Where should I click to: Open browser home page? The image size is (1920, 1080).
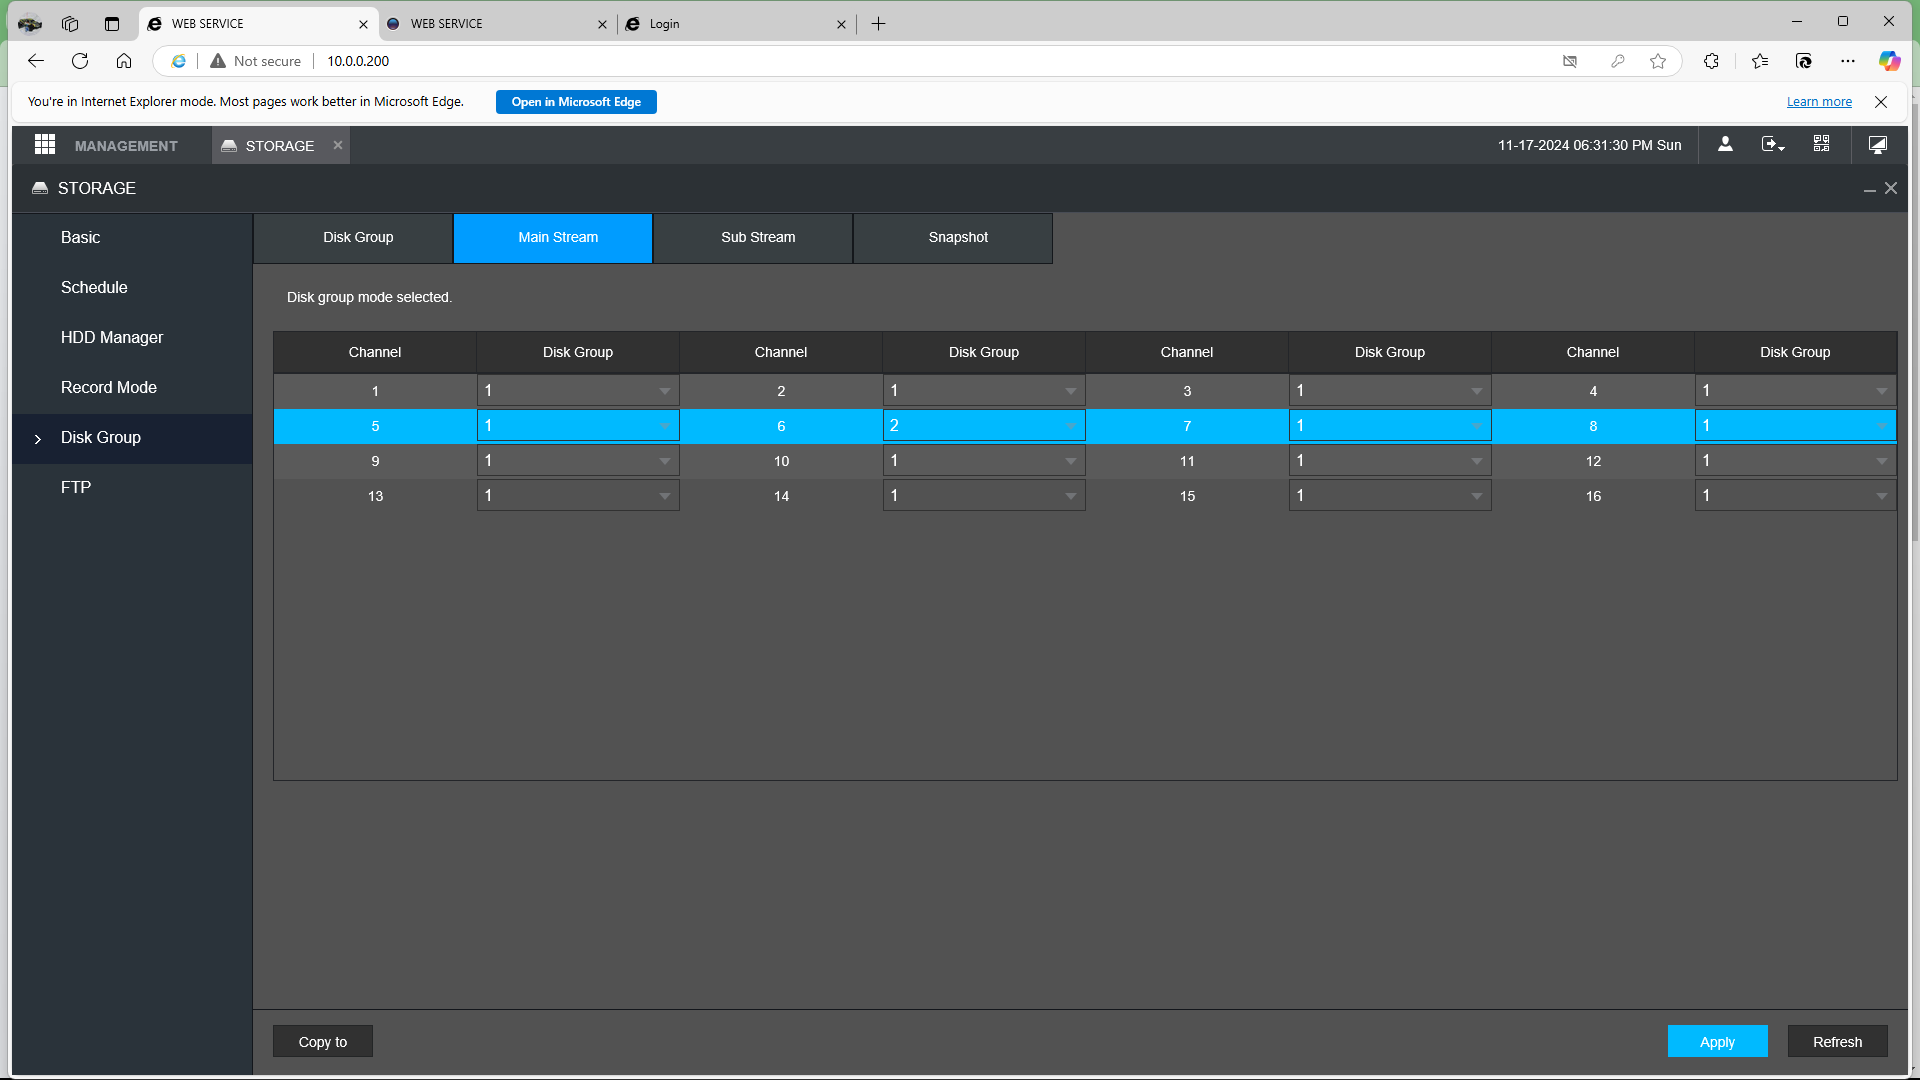(124, 61)
